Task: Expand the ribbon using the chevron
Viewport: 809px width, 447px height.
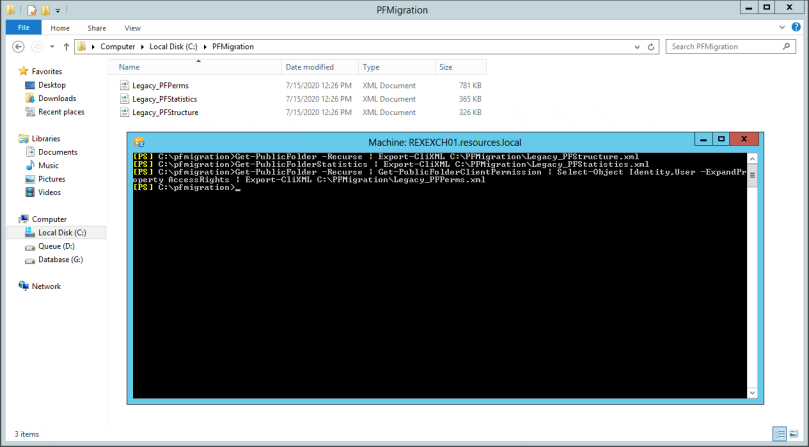Action: click(x=783, y=28)
